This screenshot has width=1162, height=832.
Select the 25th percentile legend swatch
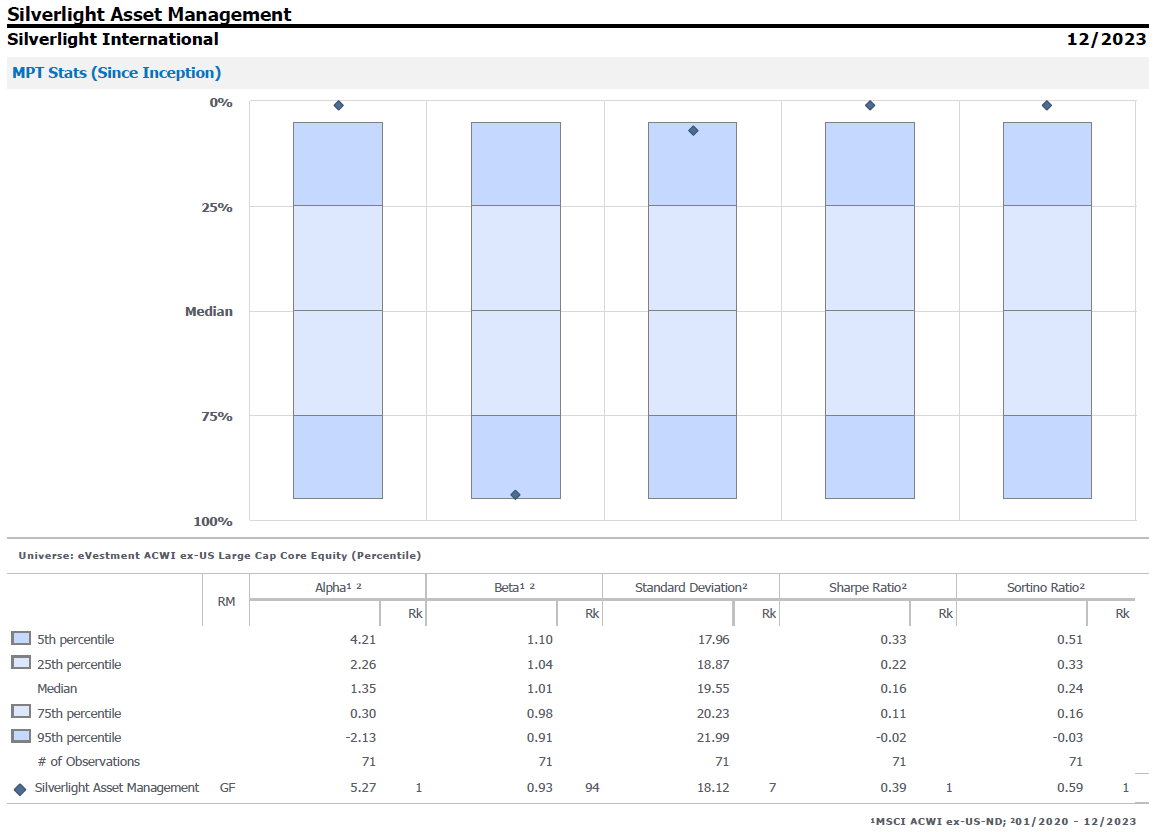pyautogui.click(x=21, y=663)
